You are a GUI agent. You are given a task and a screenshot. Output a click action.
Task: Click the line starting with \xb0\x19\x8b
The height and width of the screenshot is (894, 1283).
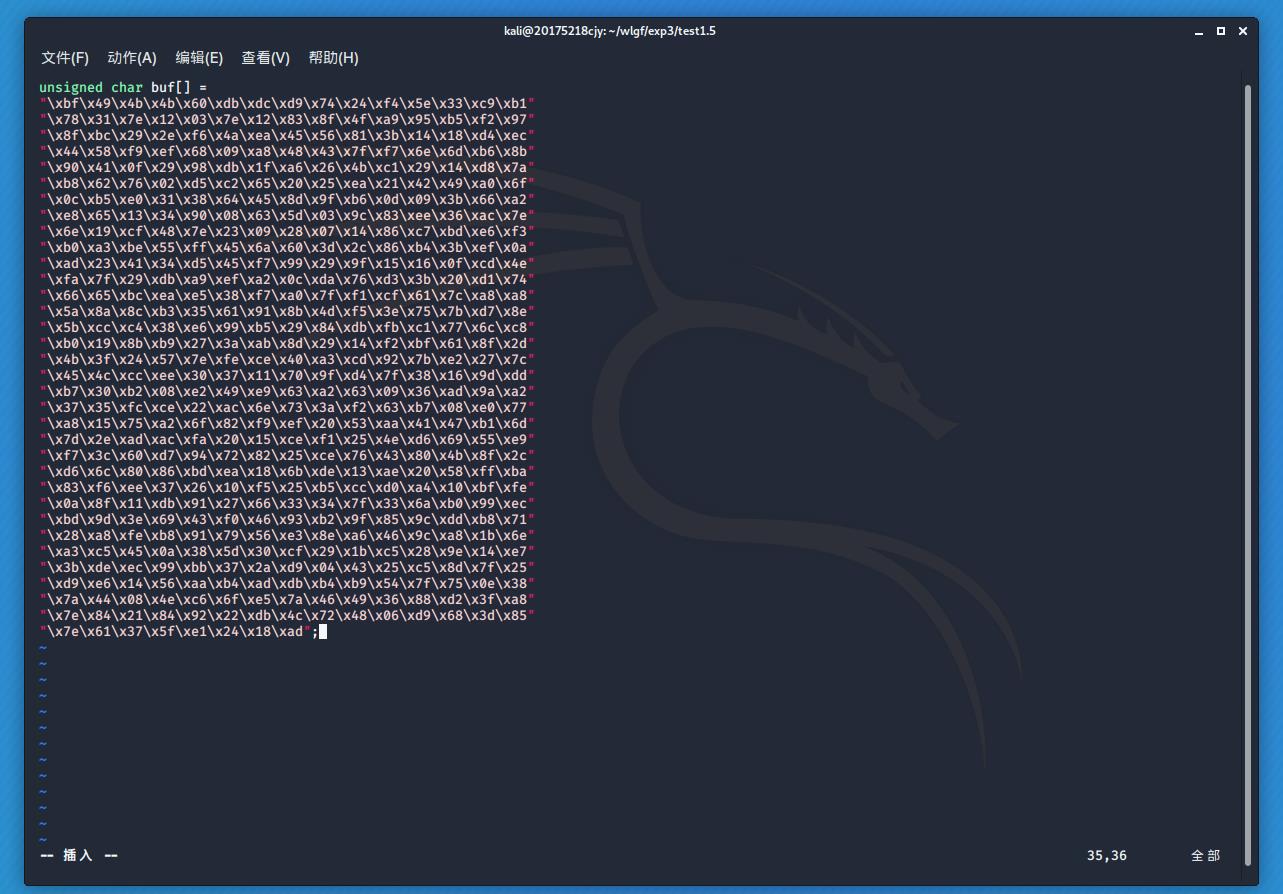tap(288, 344)
